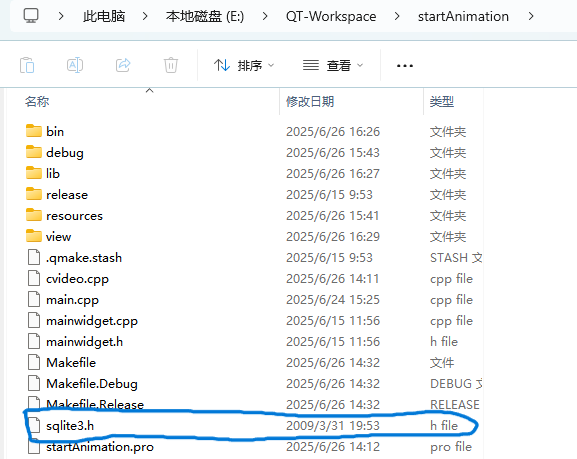Click the startAnimation breadcrumb
The width and height of the screenshot is (577, 459).
(x=463, y=16)
